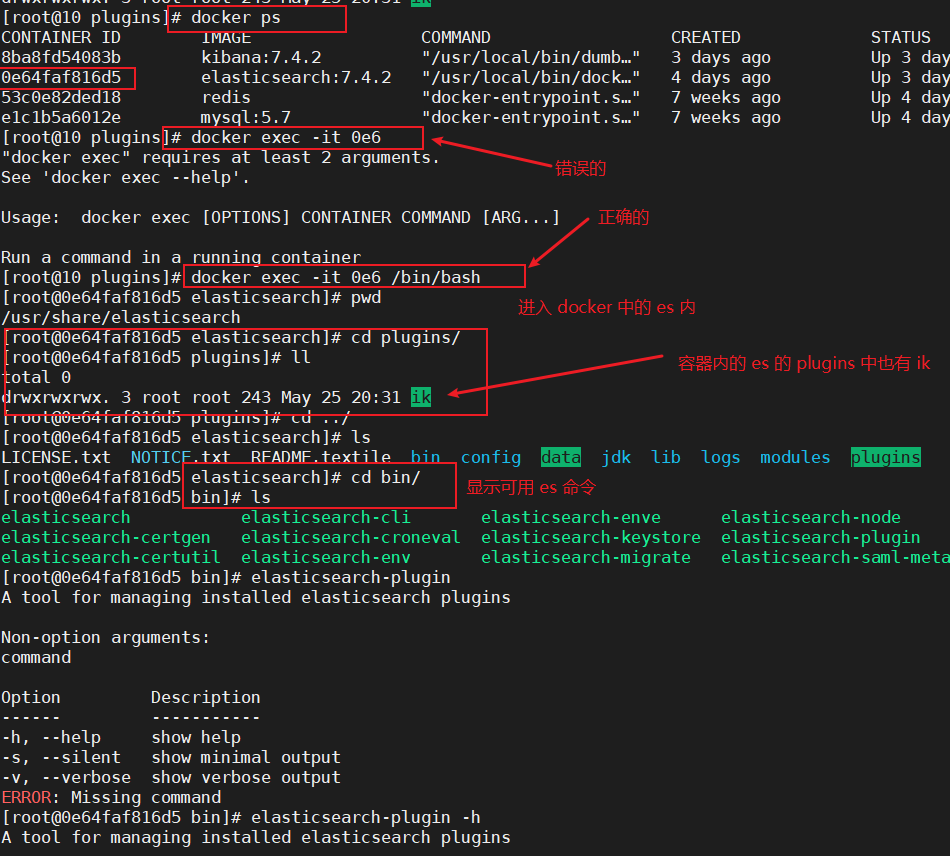Viewport: 950px width, 856px height.
Task: Click '4 days ago' in elasticsearch row
Action: (x=721, y=78)
